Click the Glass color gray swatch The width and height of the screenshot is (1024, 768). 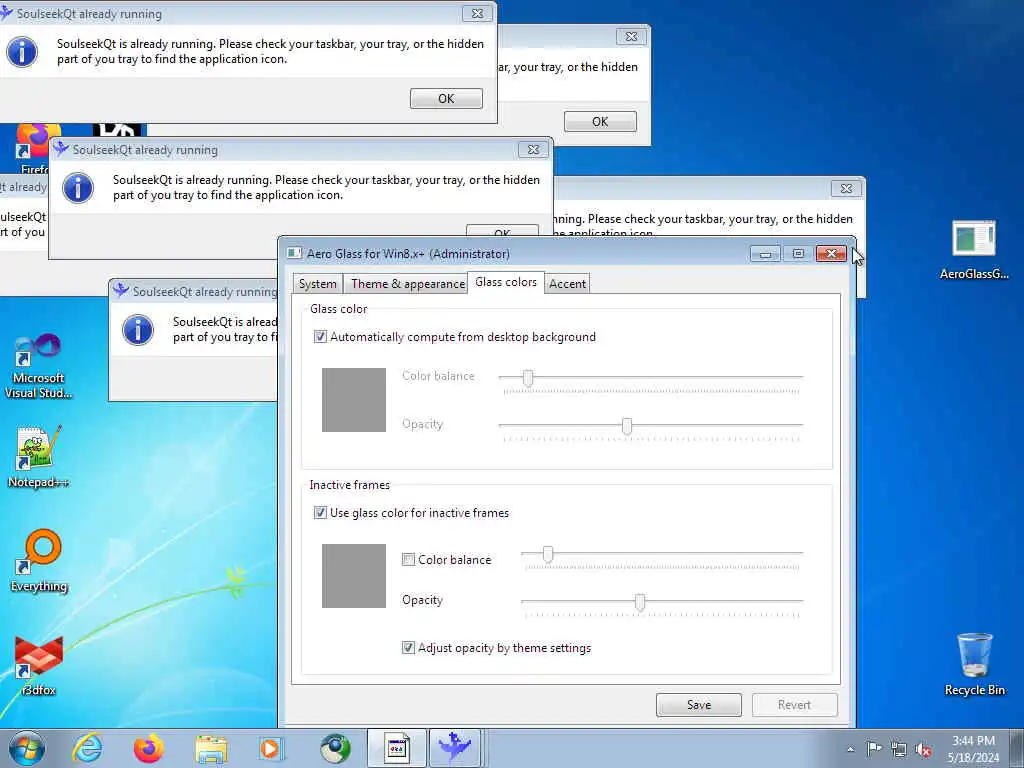(x=354, y=400)
